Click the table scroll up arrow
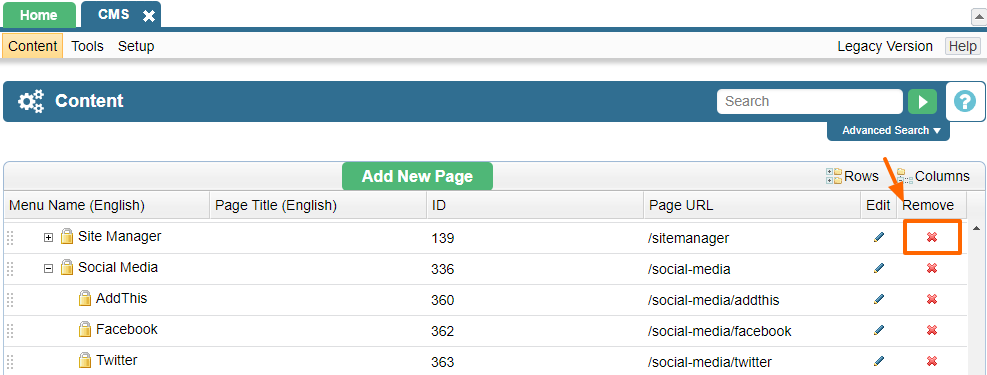The width and height of the screenshot is (987, 375). tap(976, 227)
